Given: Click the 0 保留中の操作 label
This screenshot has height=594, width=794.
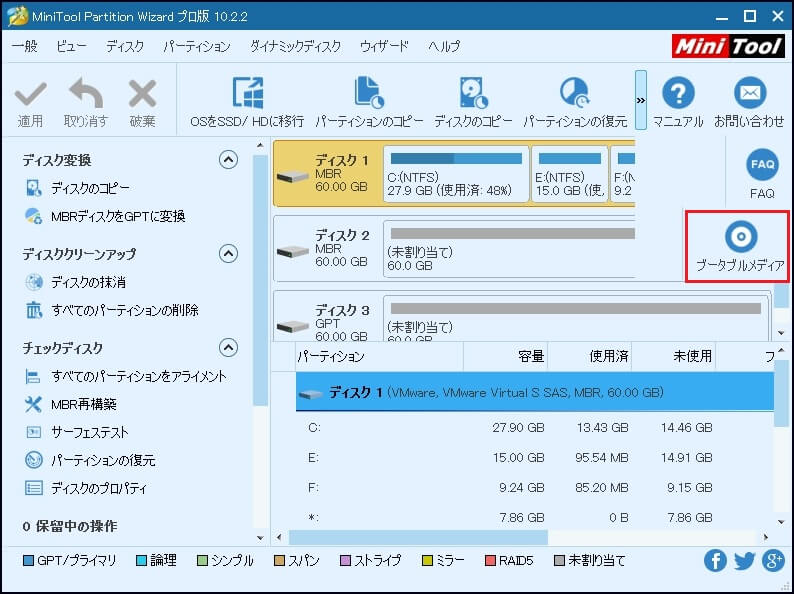Looking at the screenshot, I should point(70,526).
